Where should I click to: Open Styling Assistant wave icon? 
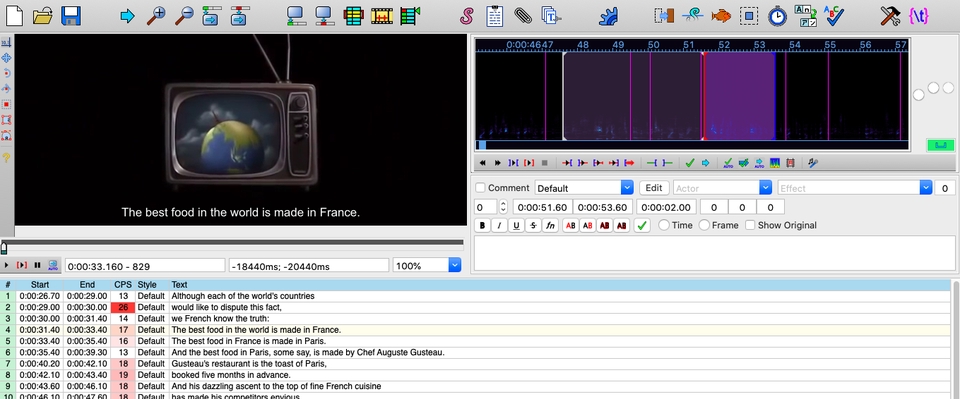coord(693,15)
